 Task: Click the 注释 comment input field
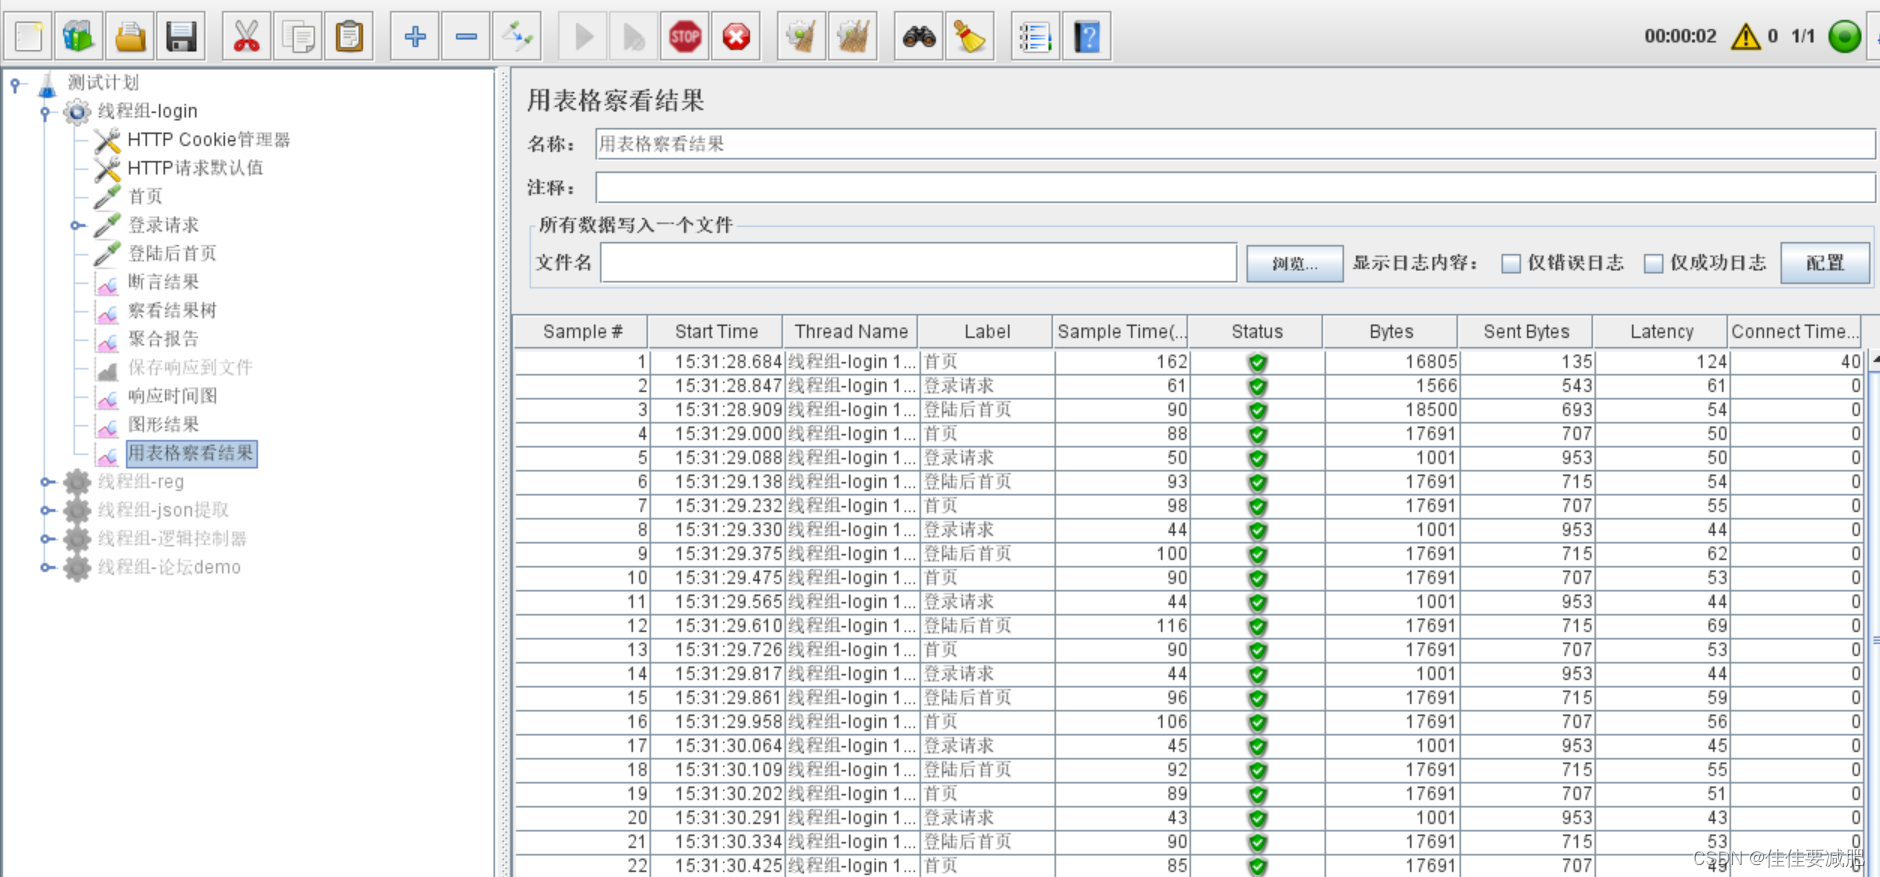pyautogui.click(x=1235, y=187)
